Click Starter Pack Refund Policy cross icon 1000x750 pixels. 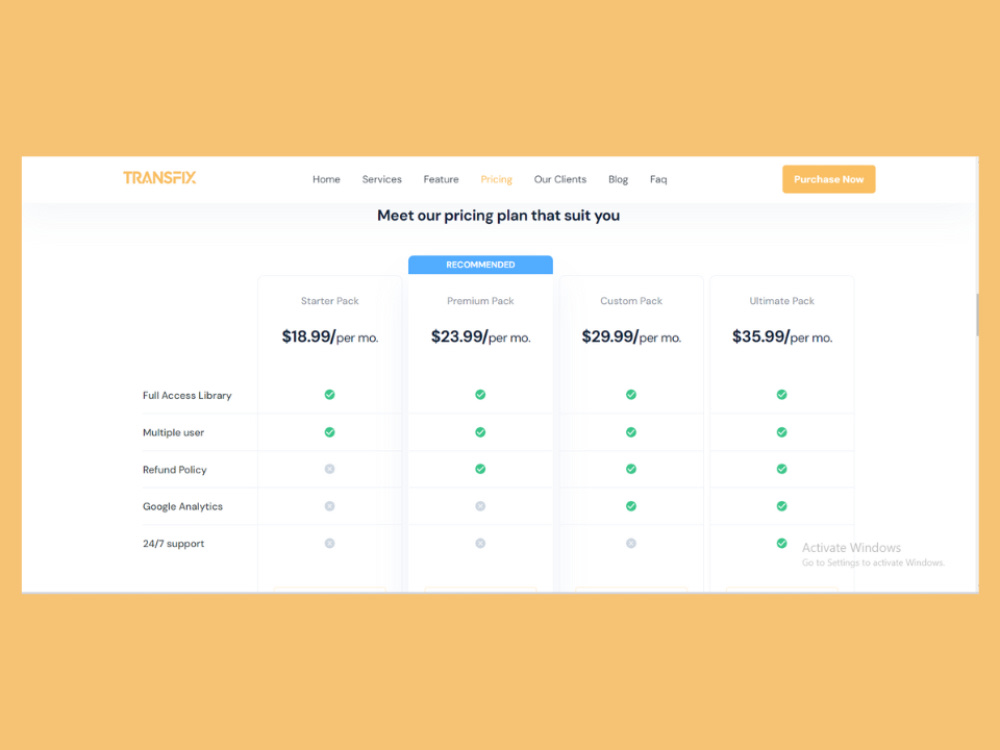pyautogui.click(x=330, y=469)
